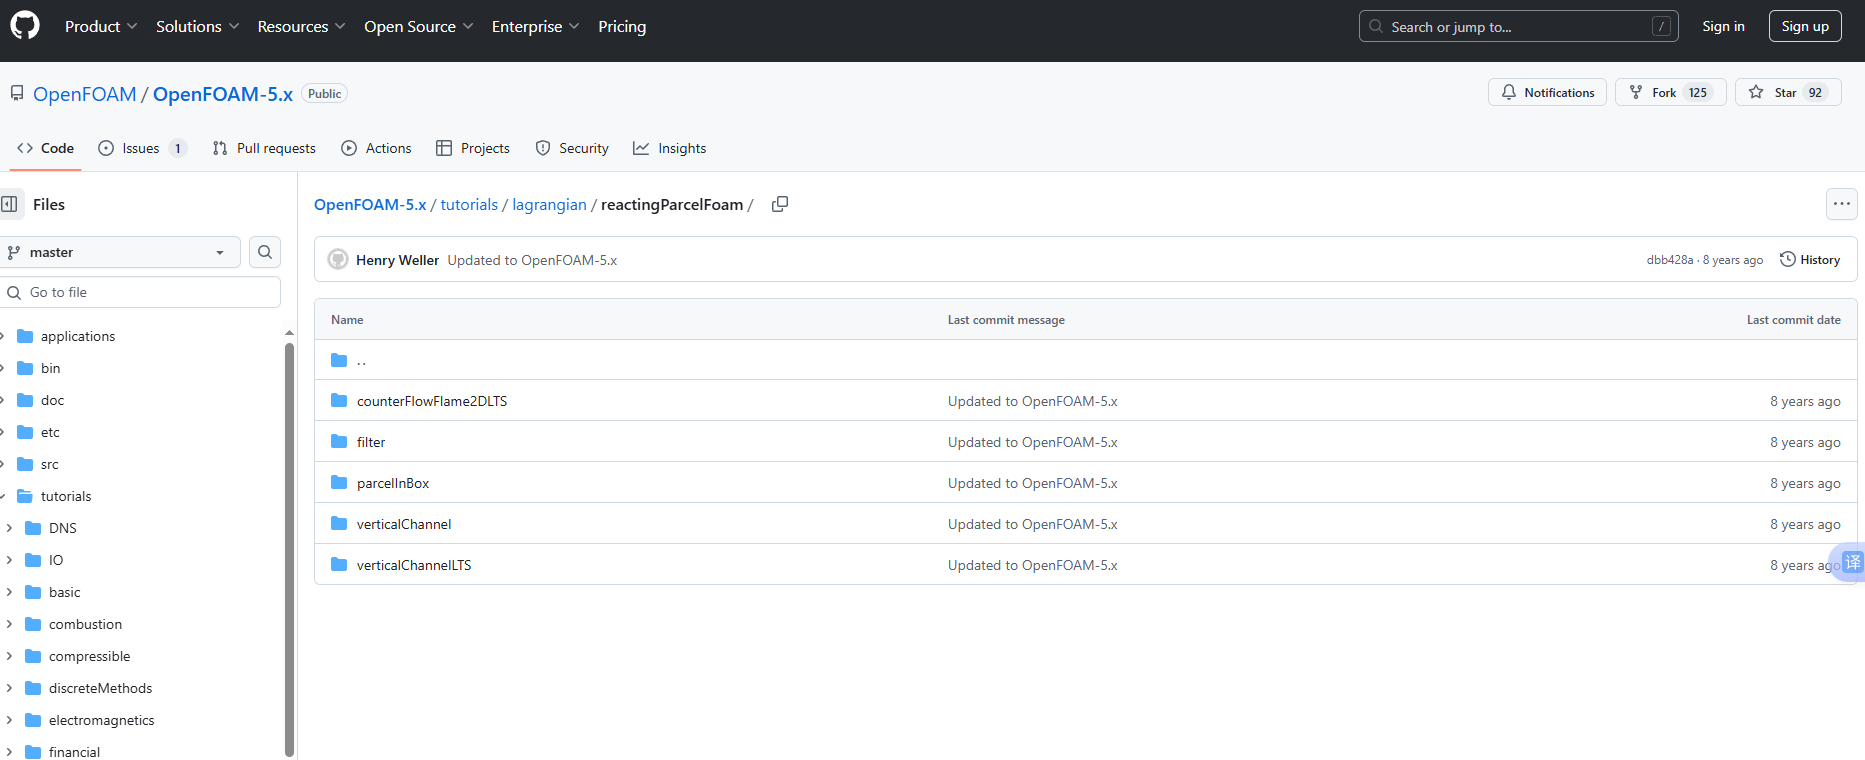Open the master branch selector dropdown
Screen dimensions: 1865x760
pyautogui.click(x=118, y=252)
